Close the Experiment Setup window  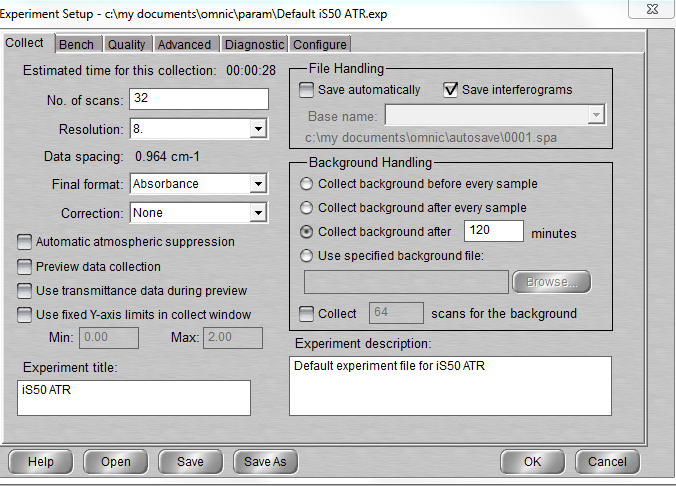[652, 9]
